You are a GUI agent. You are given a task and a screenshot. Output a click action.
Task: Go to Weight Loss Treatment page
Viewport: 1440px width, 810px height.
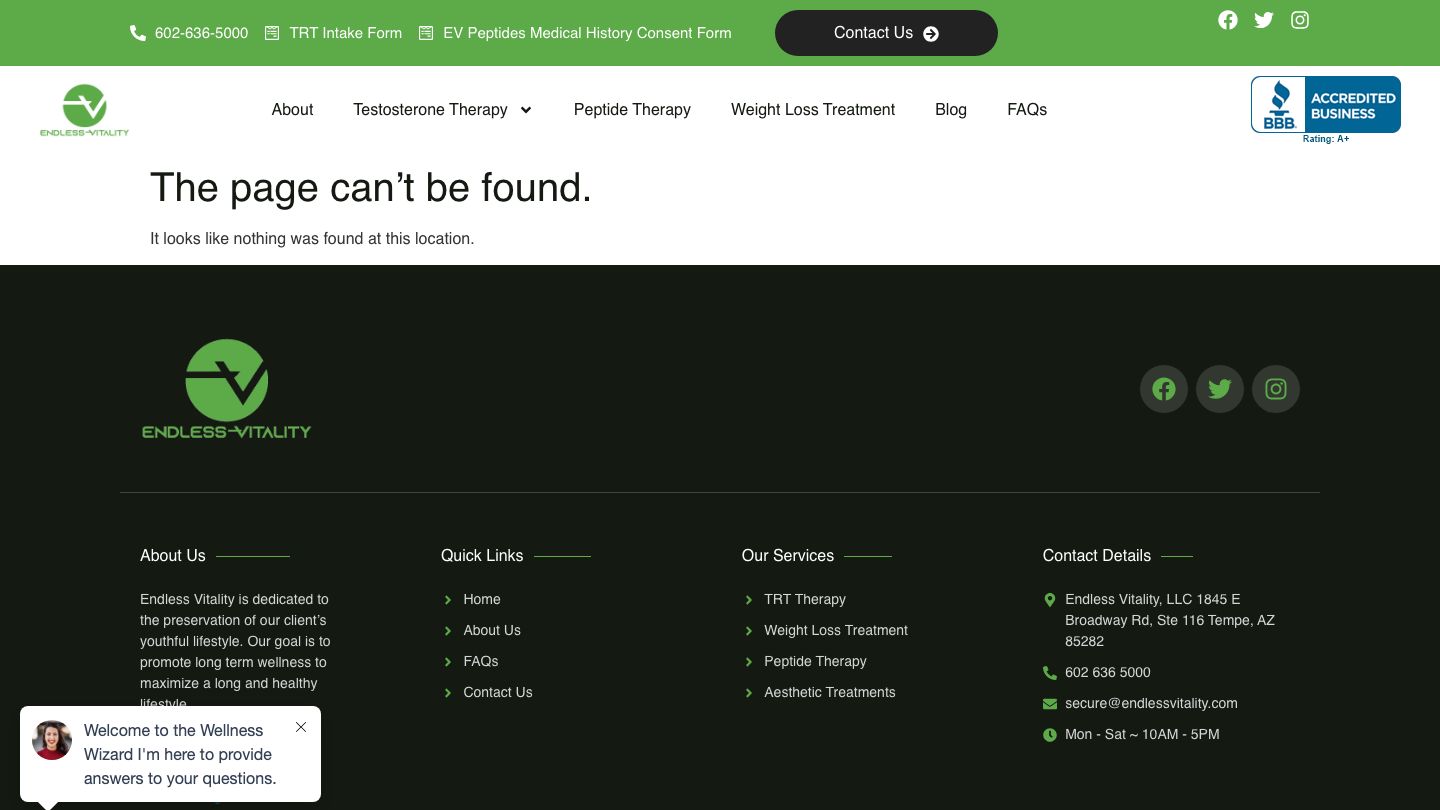[812, 110]
